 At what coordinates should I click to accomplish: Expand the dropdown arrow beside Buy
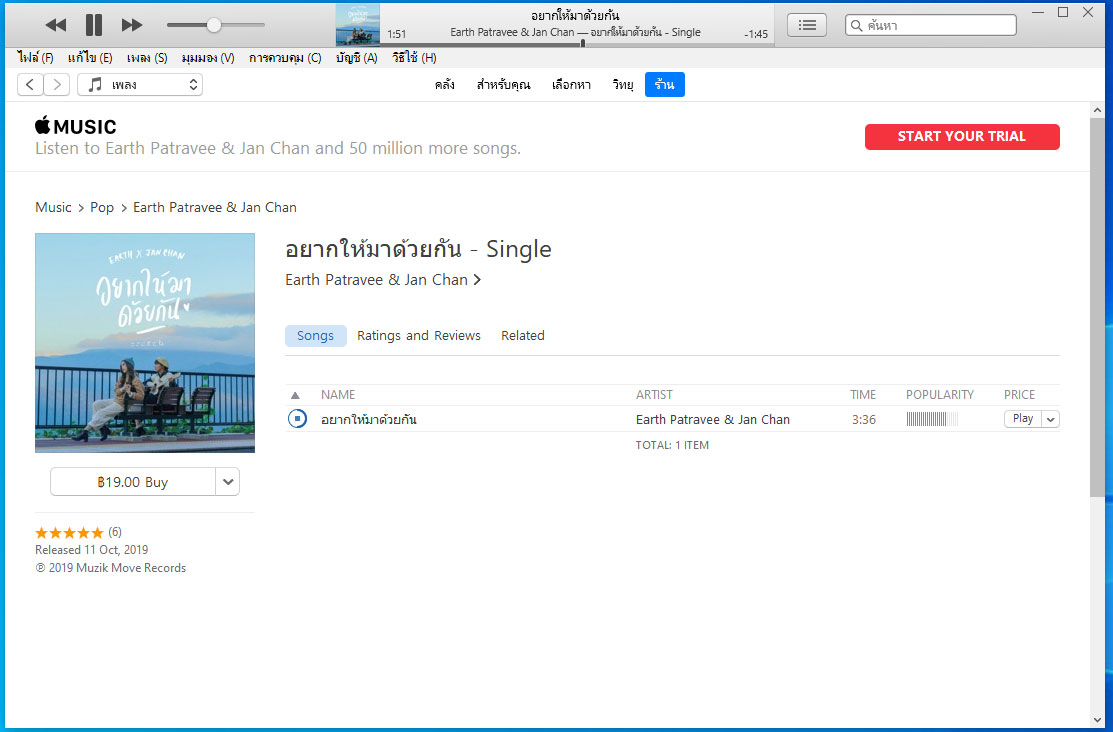tap(228, 482)
